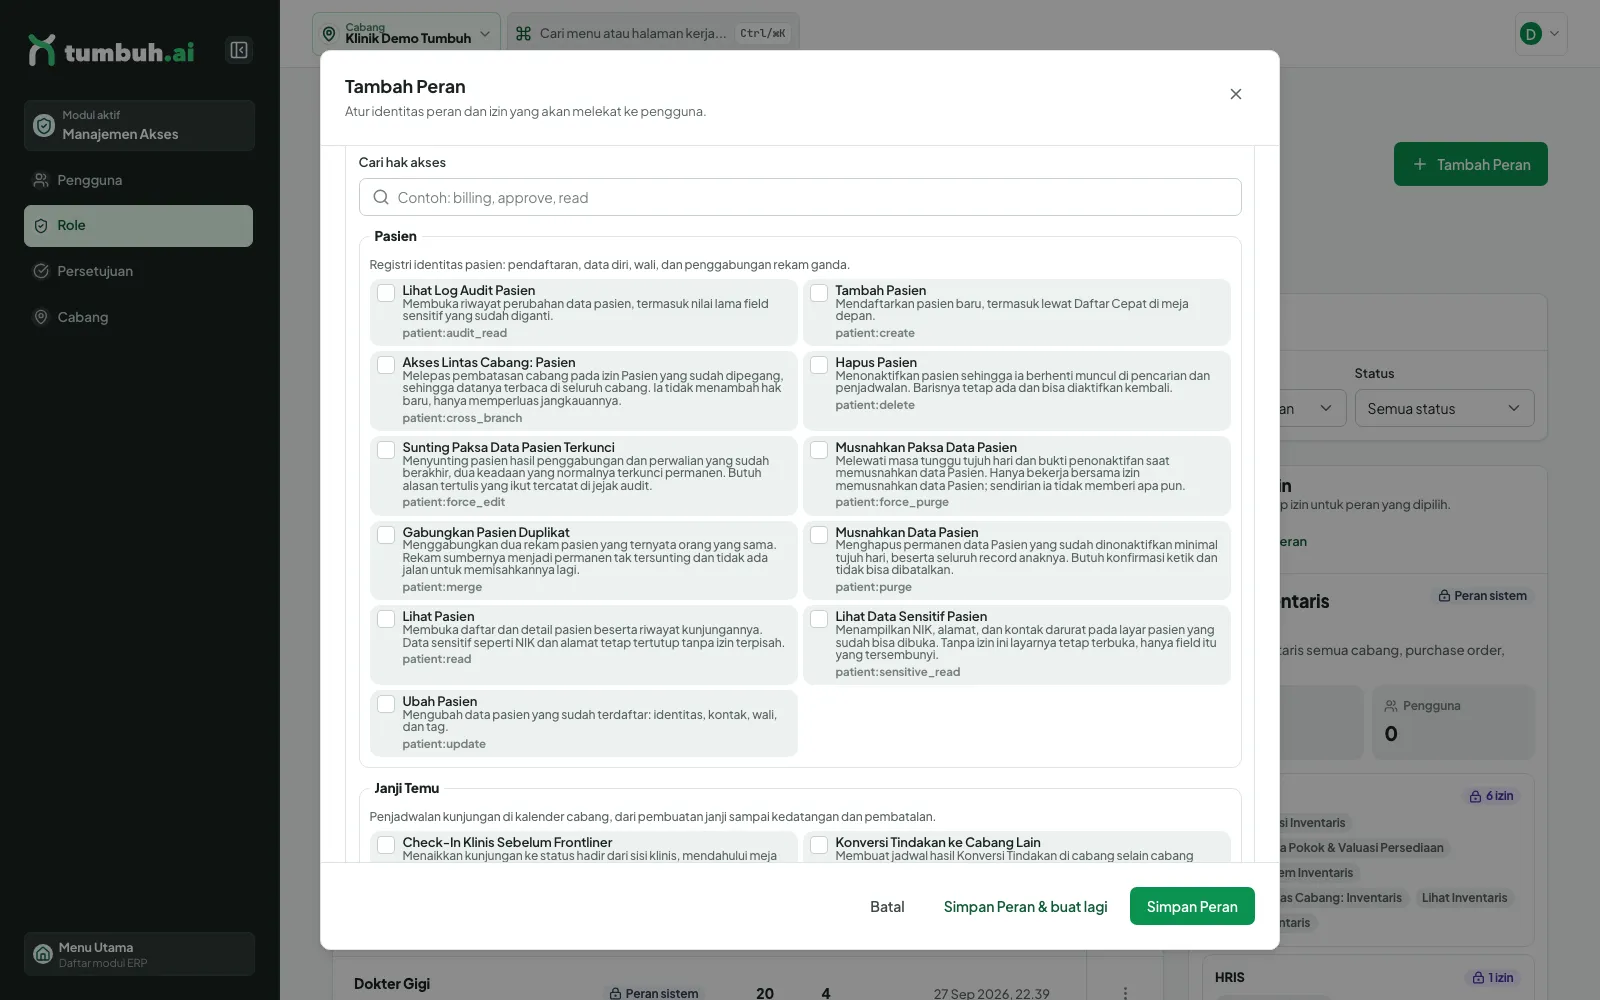Click the Role shield icon in sidebar
This screenshot has width=1600, height=1000.
click(x=41, y=226)
